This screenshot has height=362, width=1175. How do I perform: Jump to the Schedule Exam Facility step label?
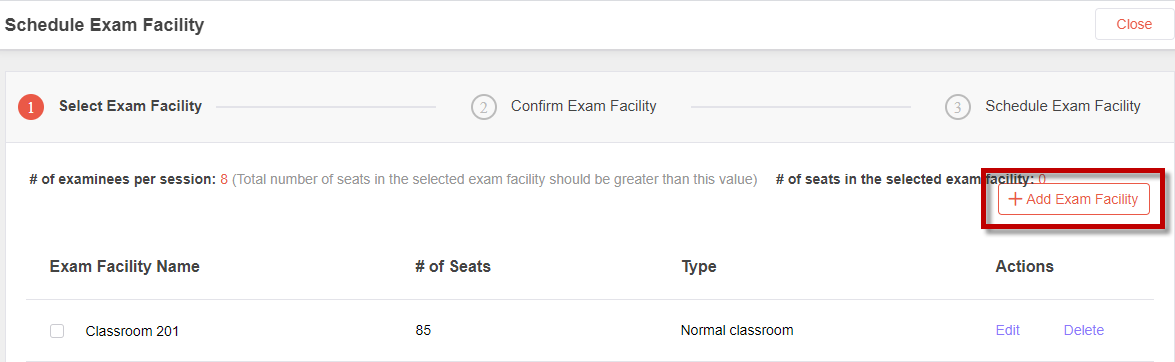pos(1063,106)
